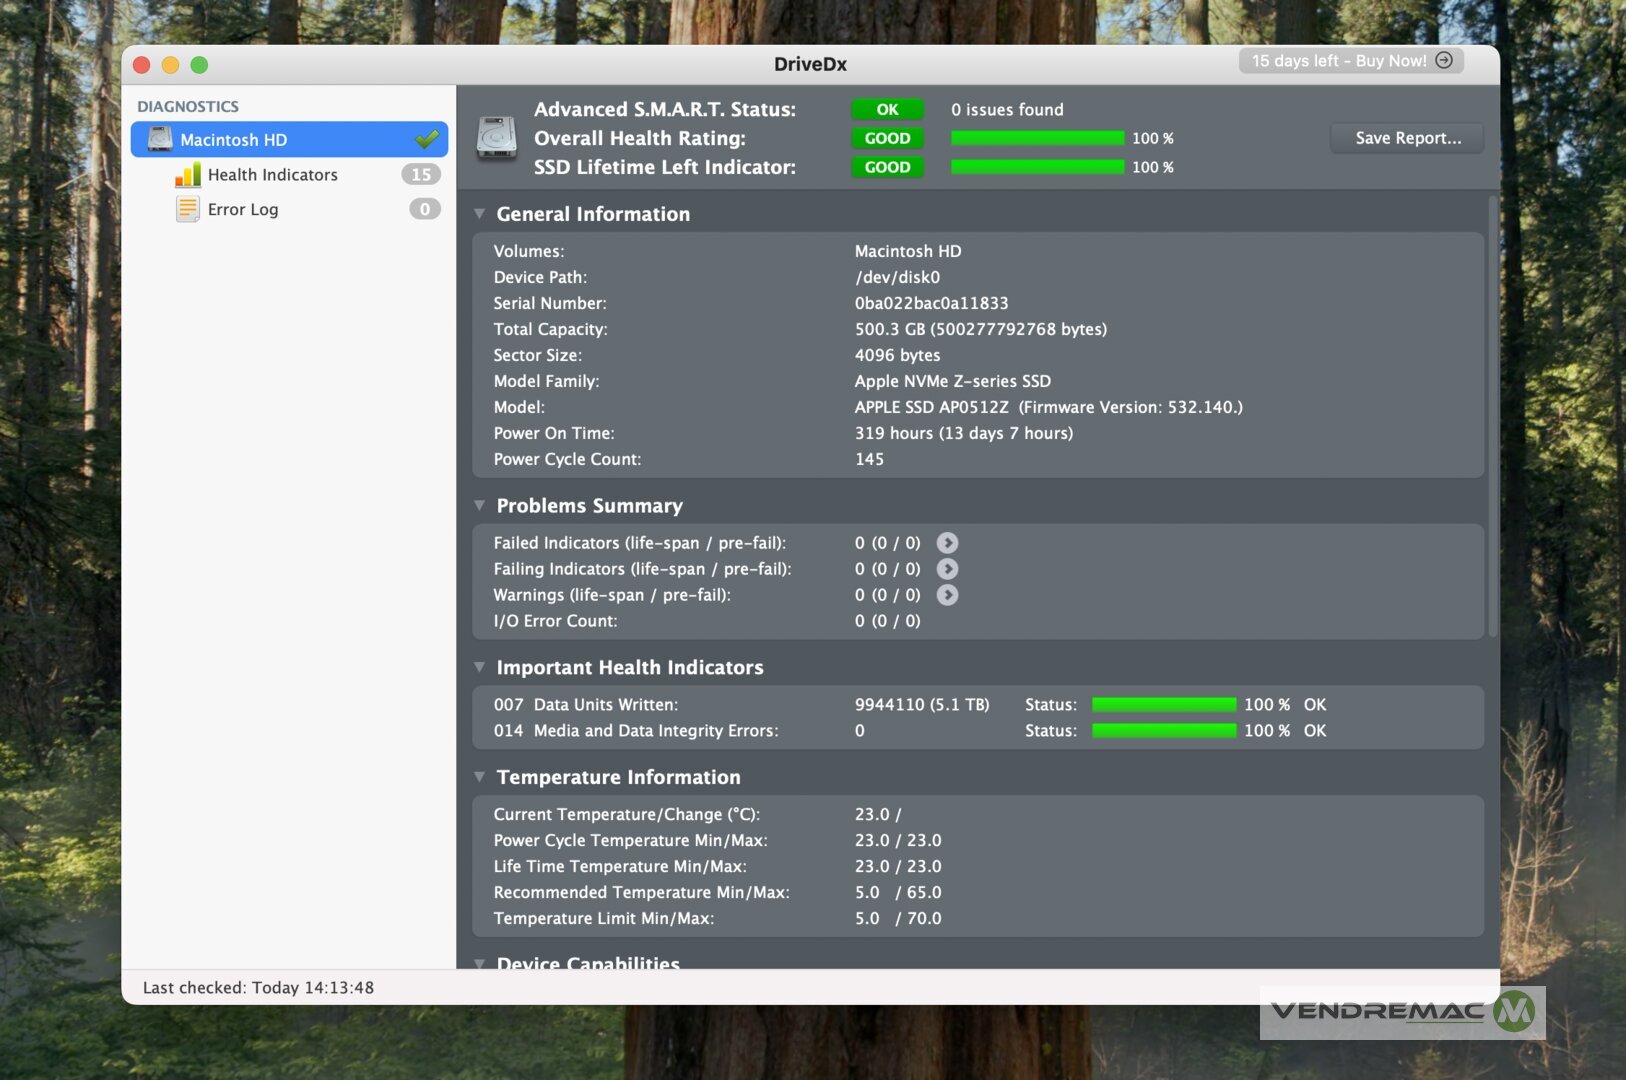Click the vertical scrollbar of the report
This screenshot has height=1080, width=1626.
tap(1493, 420)
